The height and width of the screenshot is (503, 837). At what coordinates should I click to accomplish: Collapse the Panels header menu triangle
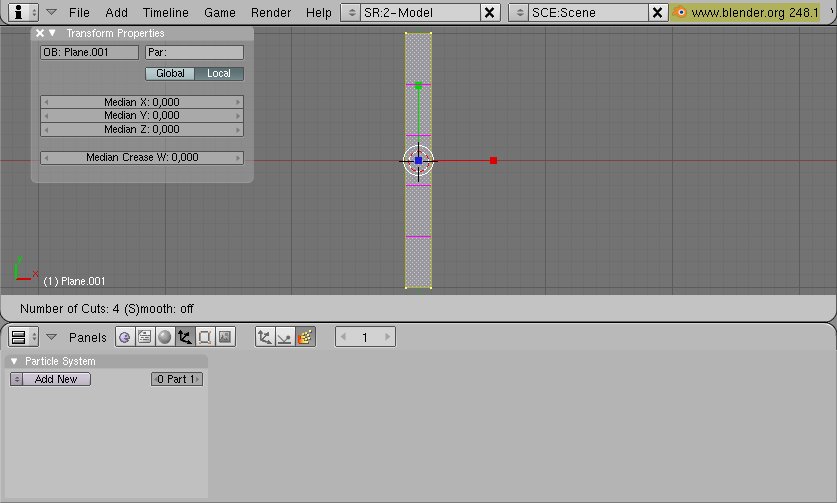coord(51,337)
